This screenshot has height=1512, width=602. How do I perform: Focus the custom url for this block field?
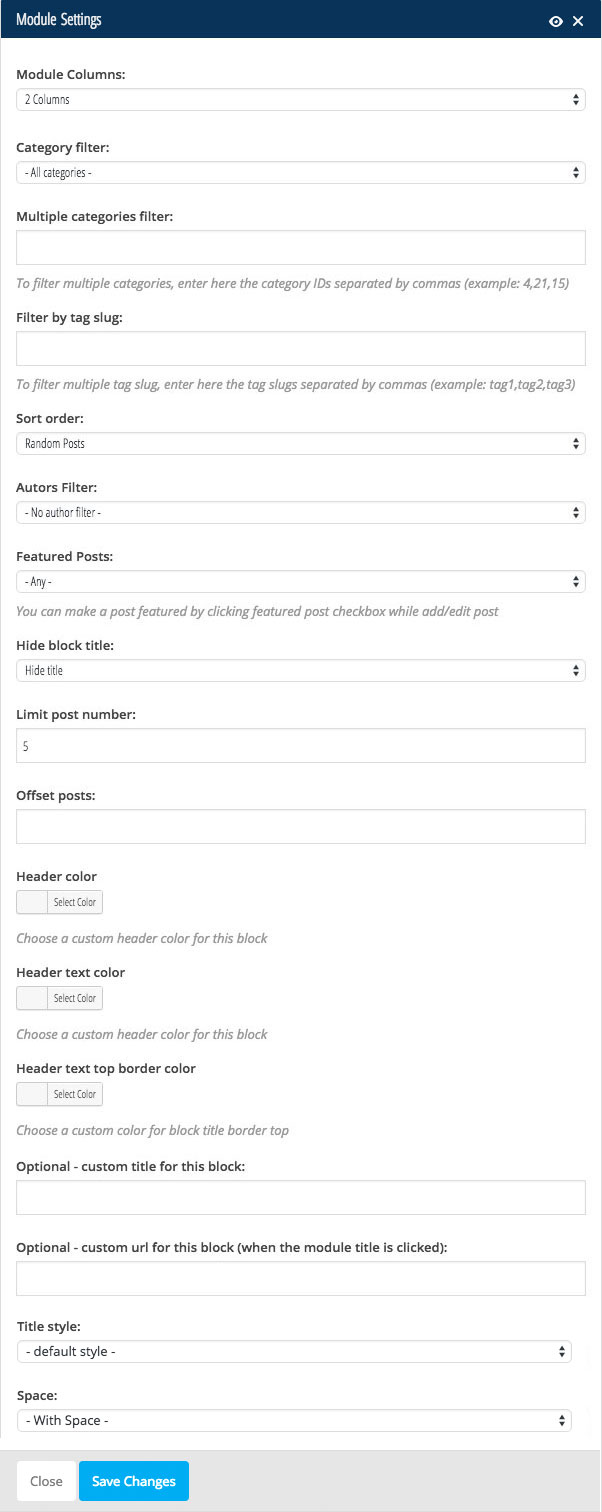pyautogui.click(x=301, y=1278)
